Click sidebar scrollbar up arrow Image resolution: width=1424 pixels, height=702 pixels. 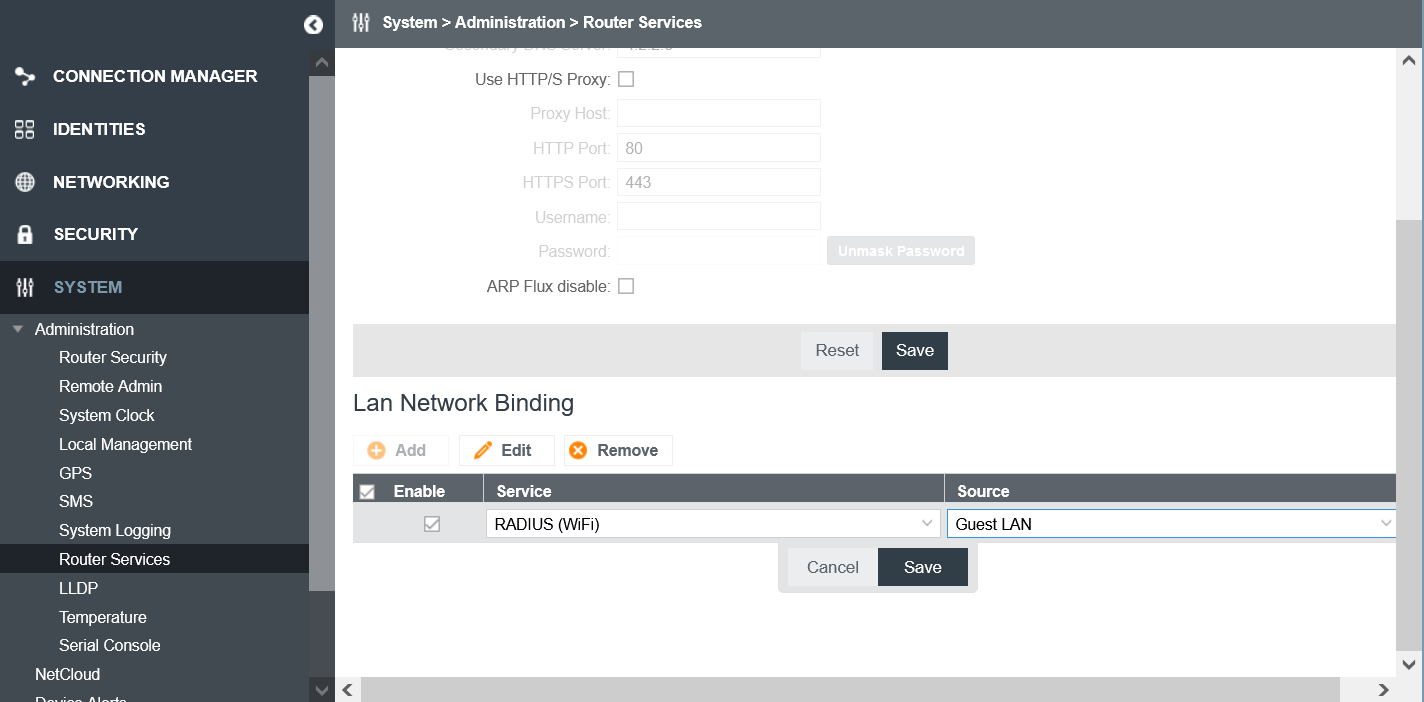tap(322, 62)
